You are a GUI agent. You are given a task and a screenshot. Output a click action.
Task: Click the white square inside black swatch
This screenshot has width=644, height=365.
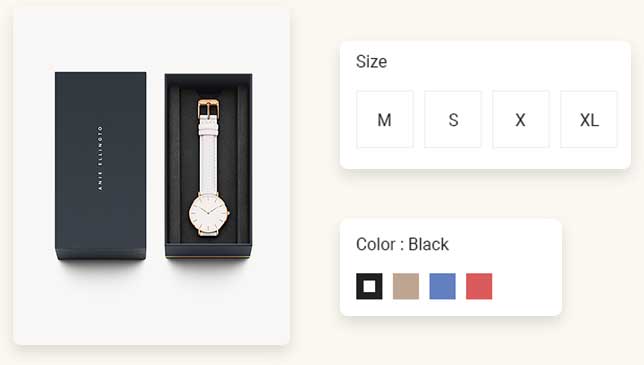(369, 286)
